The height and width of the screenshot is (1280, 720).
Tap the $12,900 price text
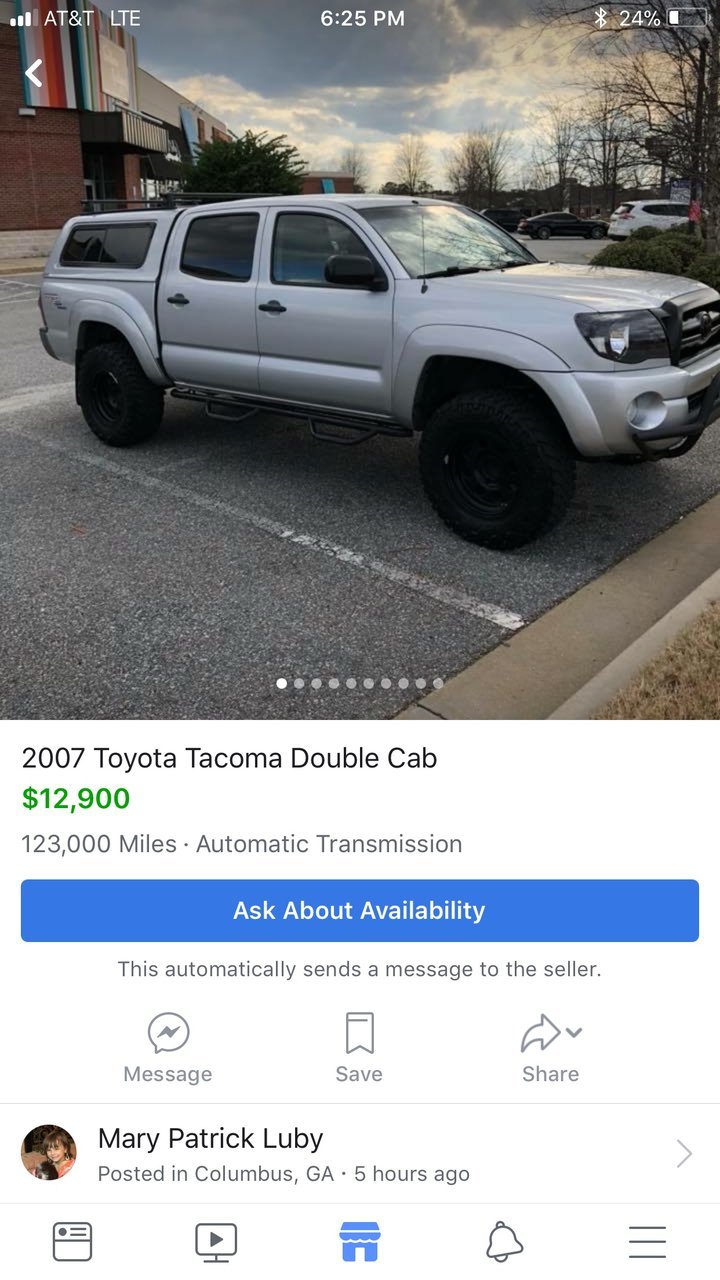click(76, 799)
